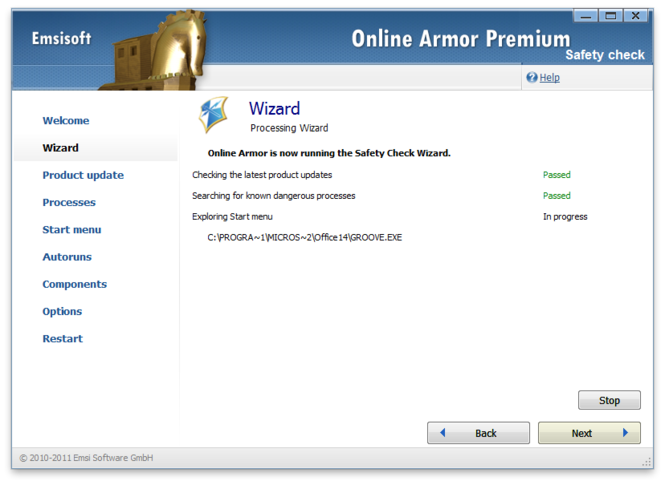Image resolution: width=665 pixels, height=485 pixels.
Task: Click the 'In progress' status text
Action: click(x=565, y=217)
